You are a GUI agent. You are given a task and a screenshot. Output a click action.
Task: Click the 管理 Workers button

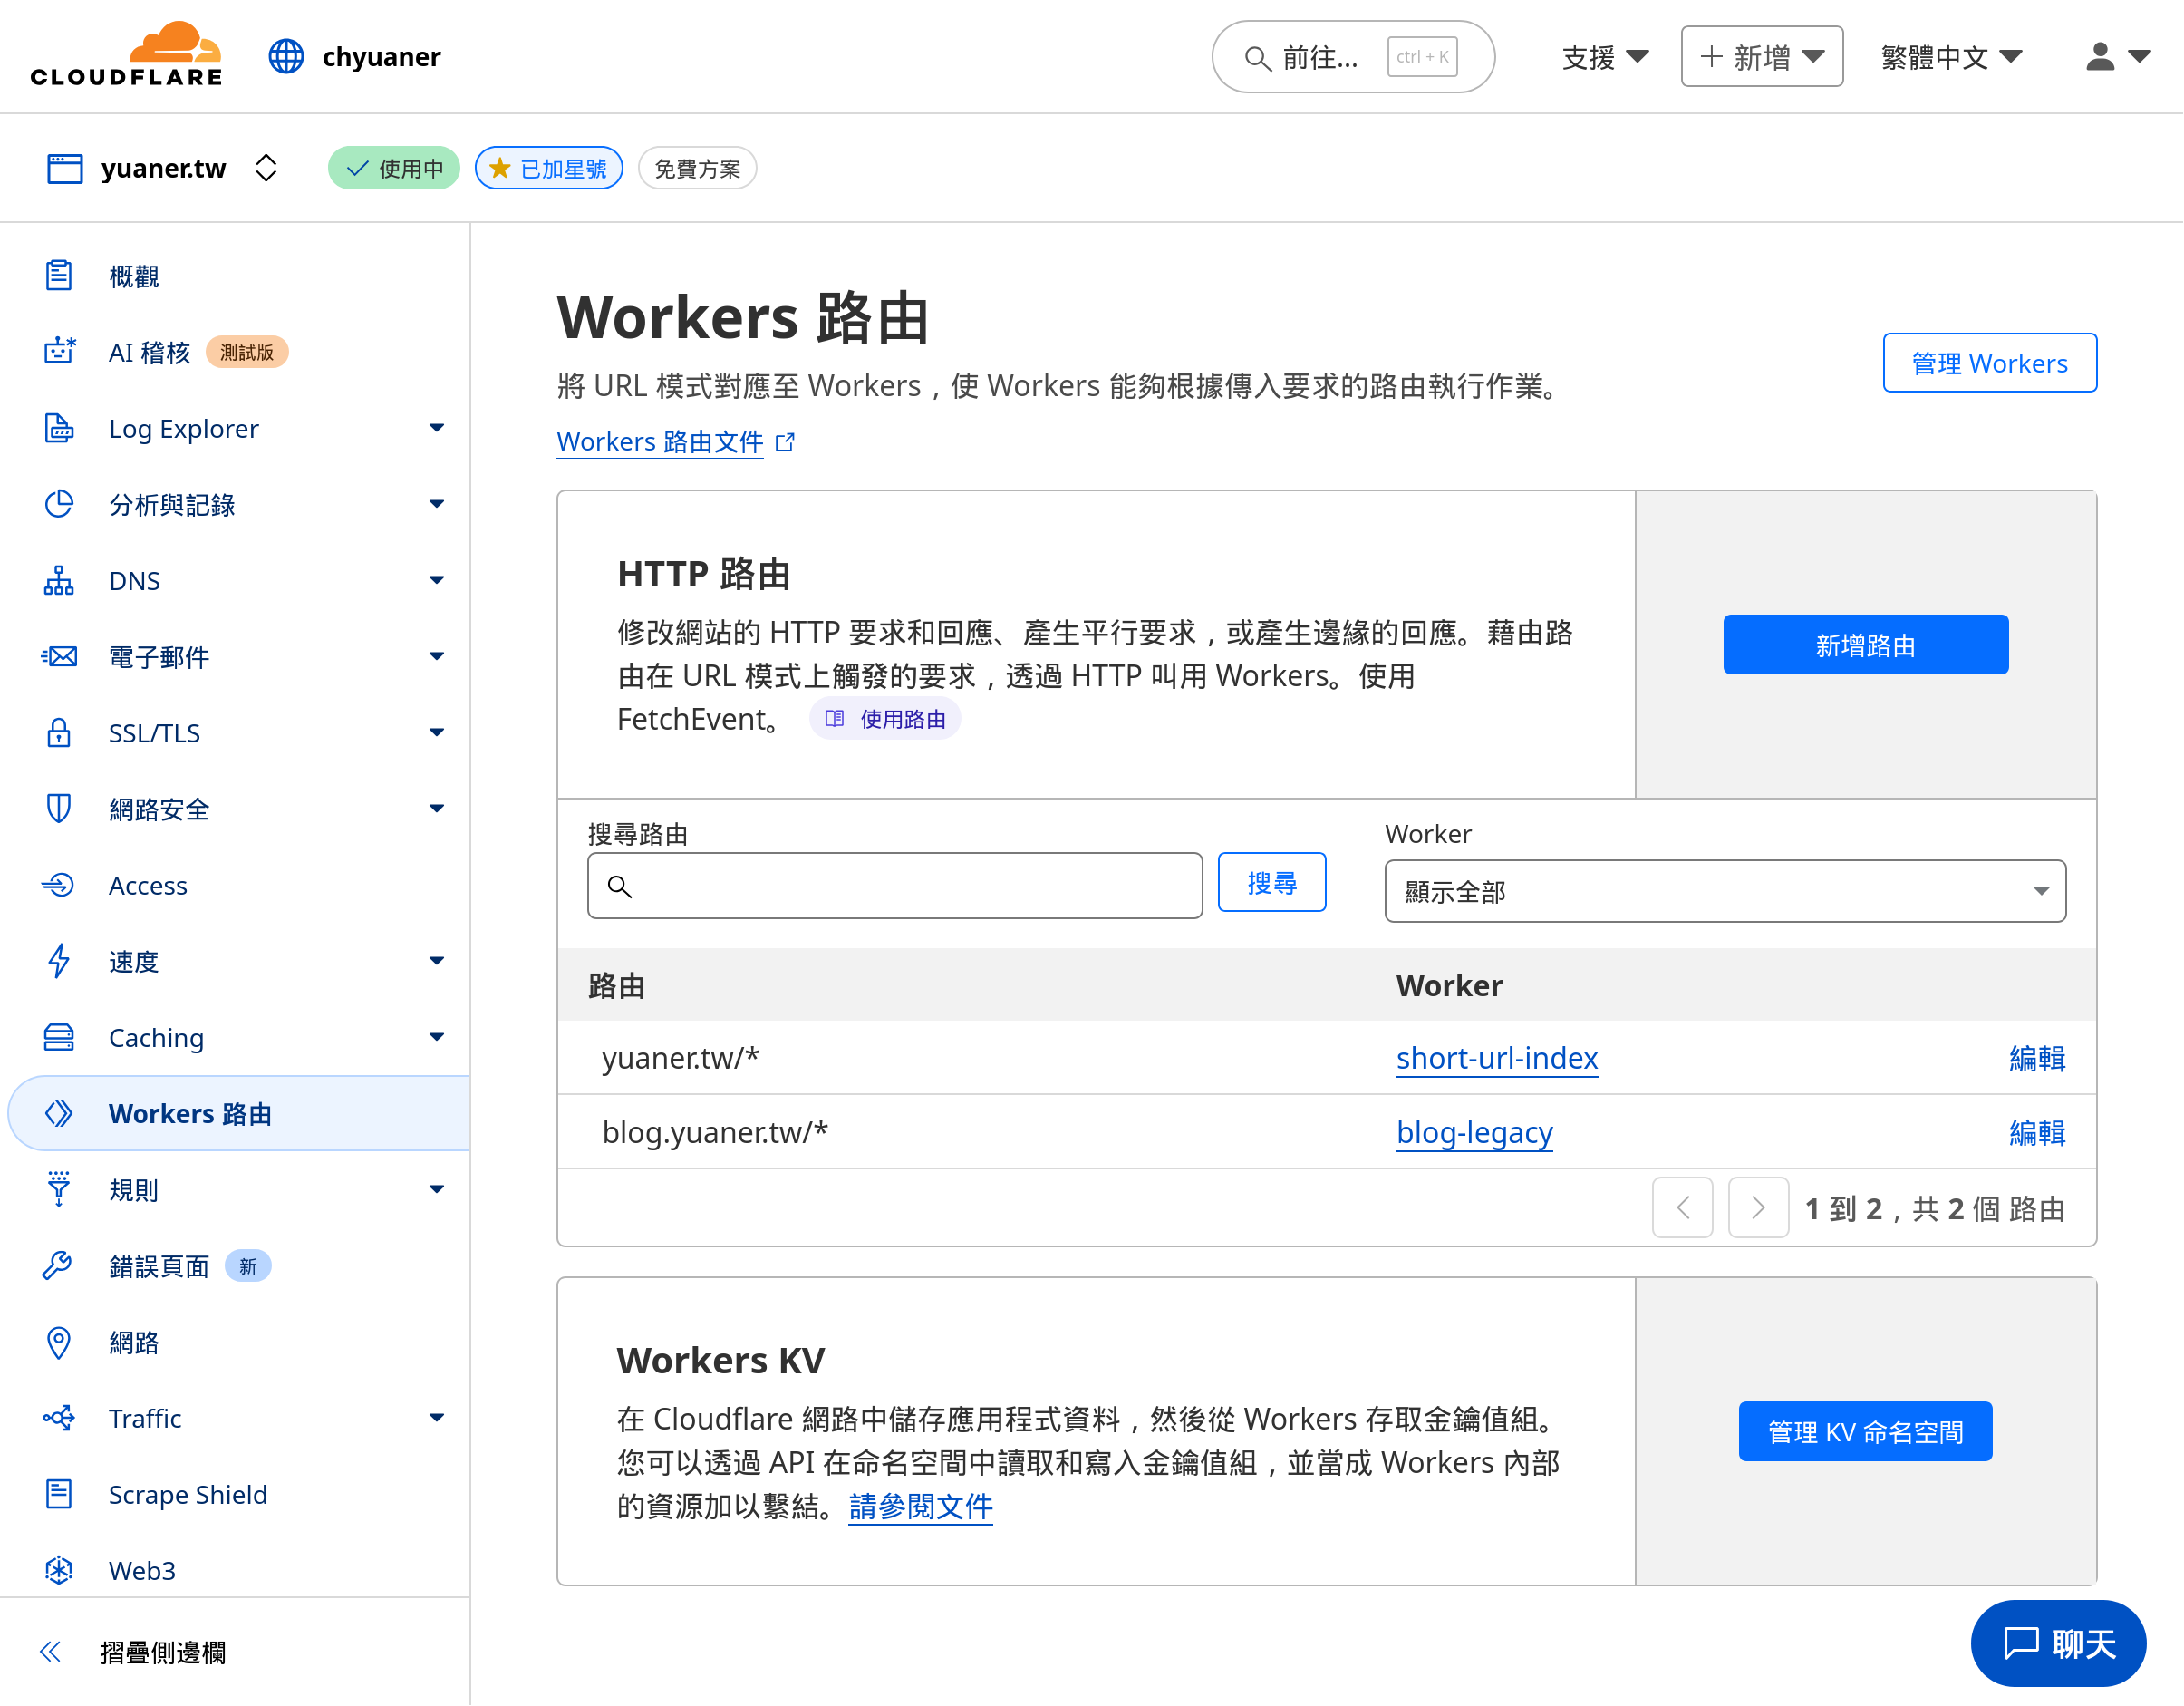(1989, 363)
